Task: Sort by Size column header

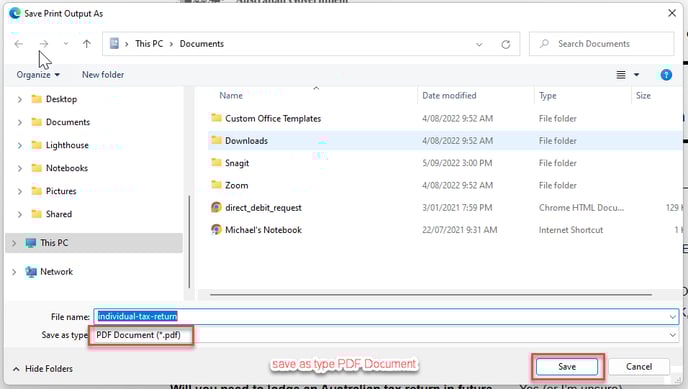Action: pyautogui.click(x=643, y=96)
